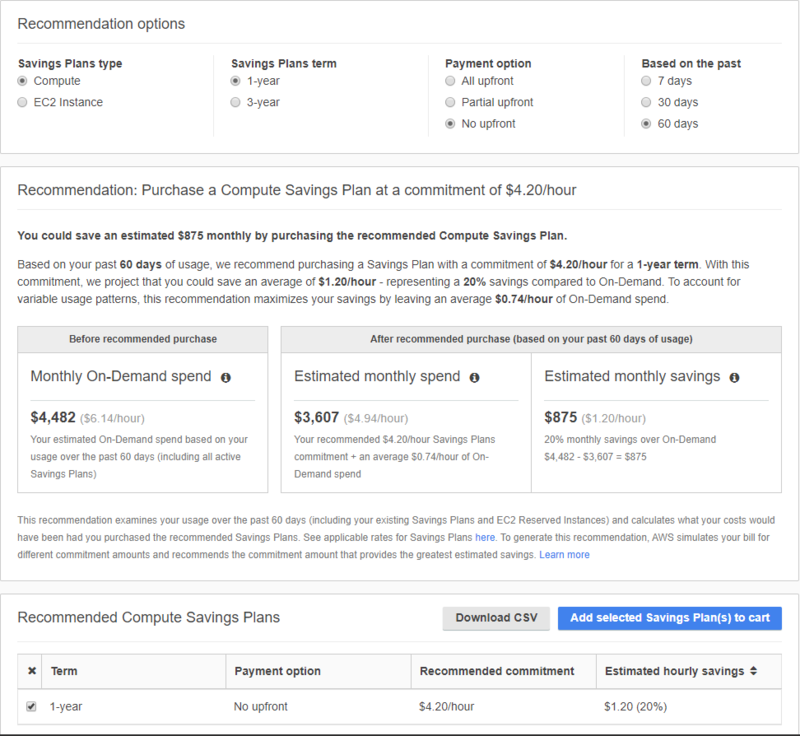800x736 pixels.
Task: Base recommendation on past 7 days
Action: [648, 81]
